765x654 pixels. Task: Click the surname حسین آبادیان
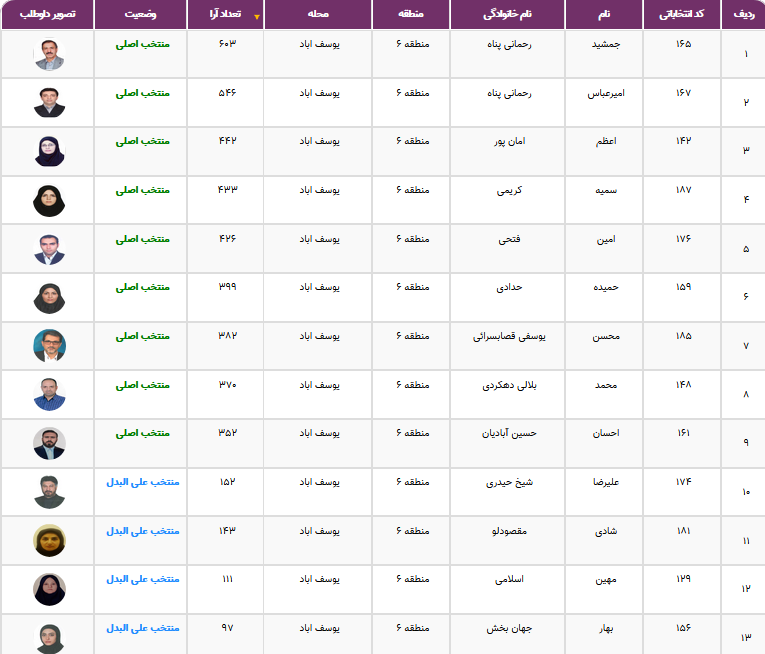[x=509, y=433]
